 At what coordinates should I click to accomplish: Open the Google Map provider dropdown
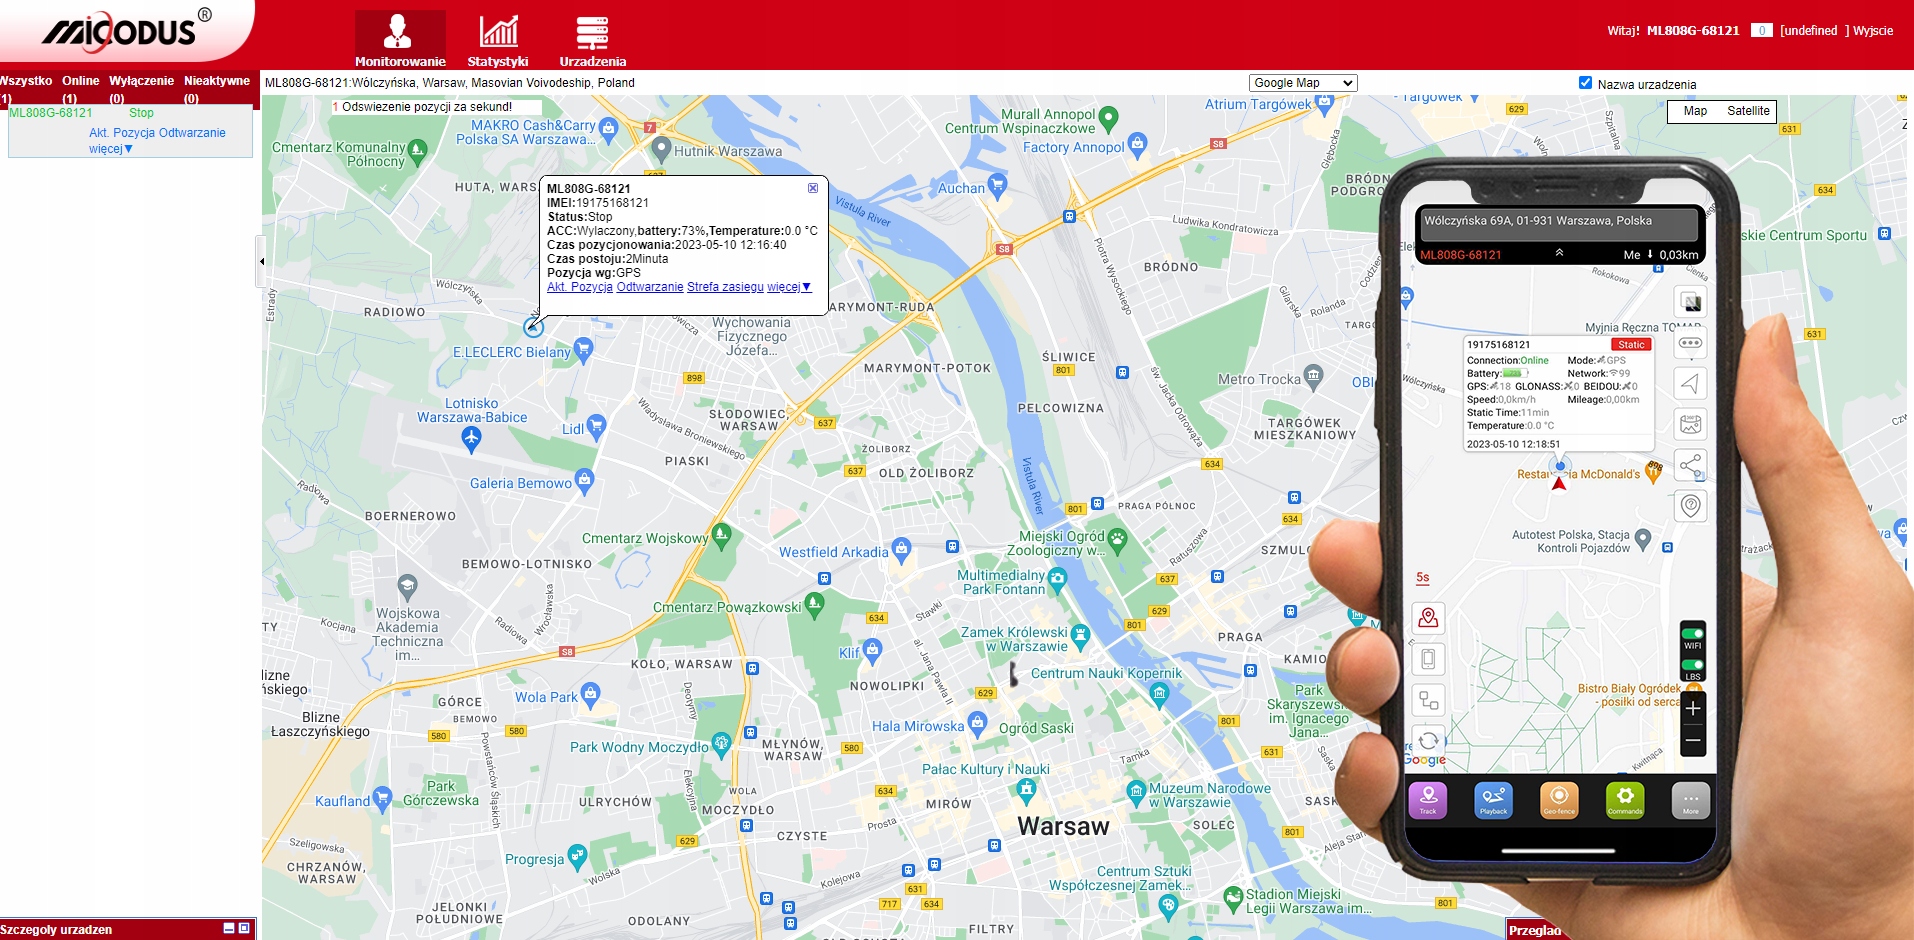[1303, 83]
